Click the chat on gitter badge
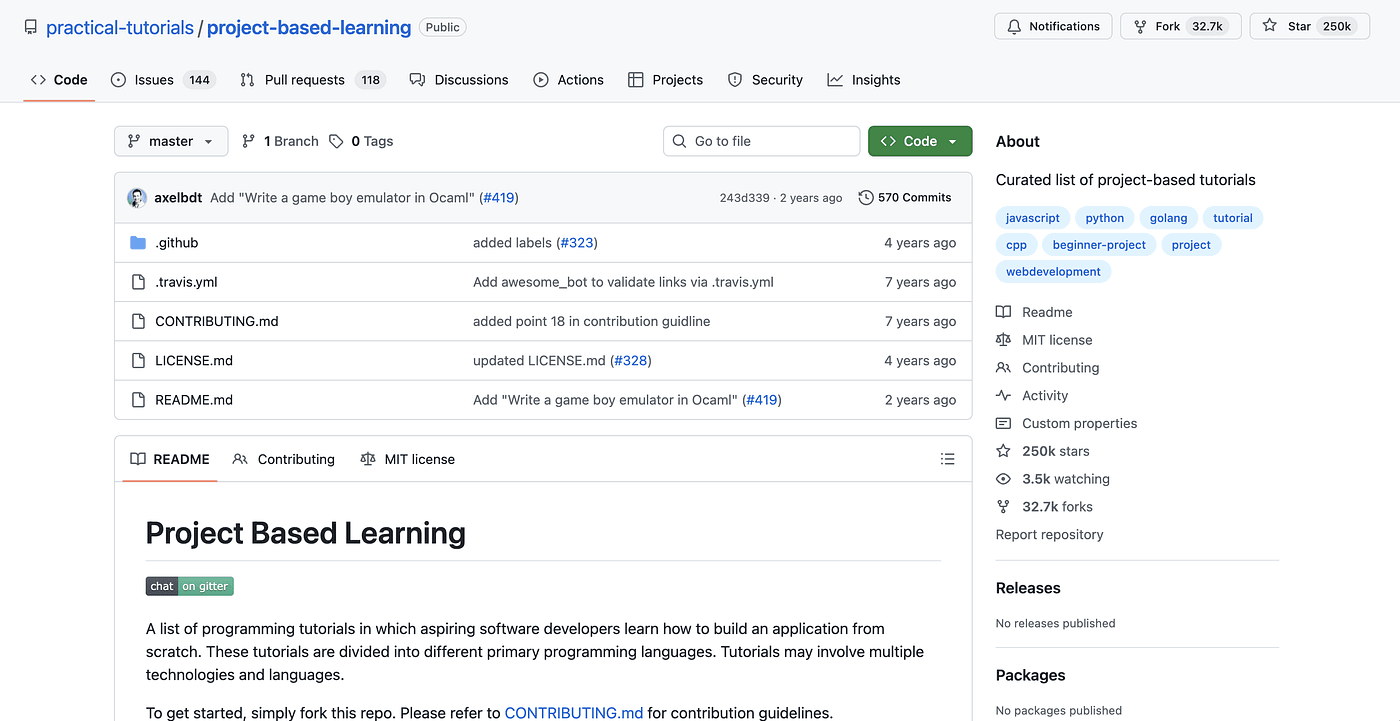 (189, 586)
